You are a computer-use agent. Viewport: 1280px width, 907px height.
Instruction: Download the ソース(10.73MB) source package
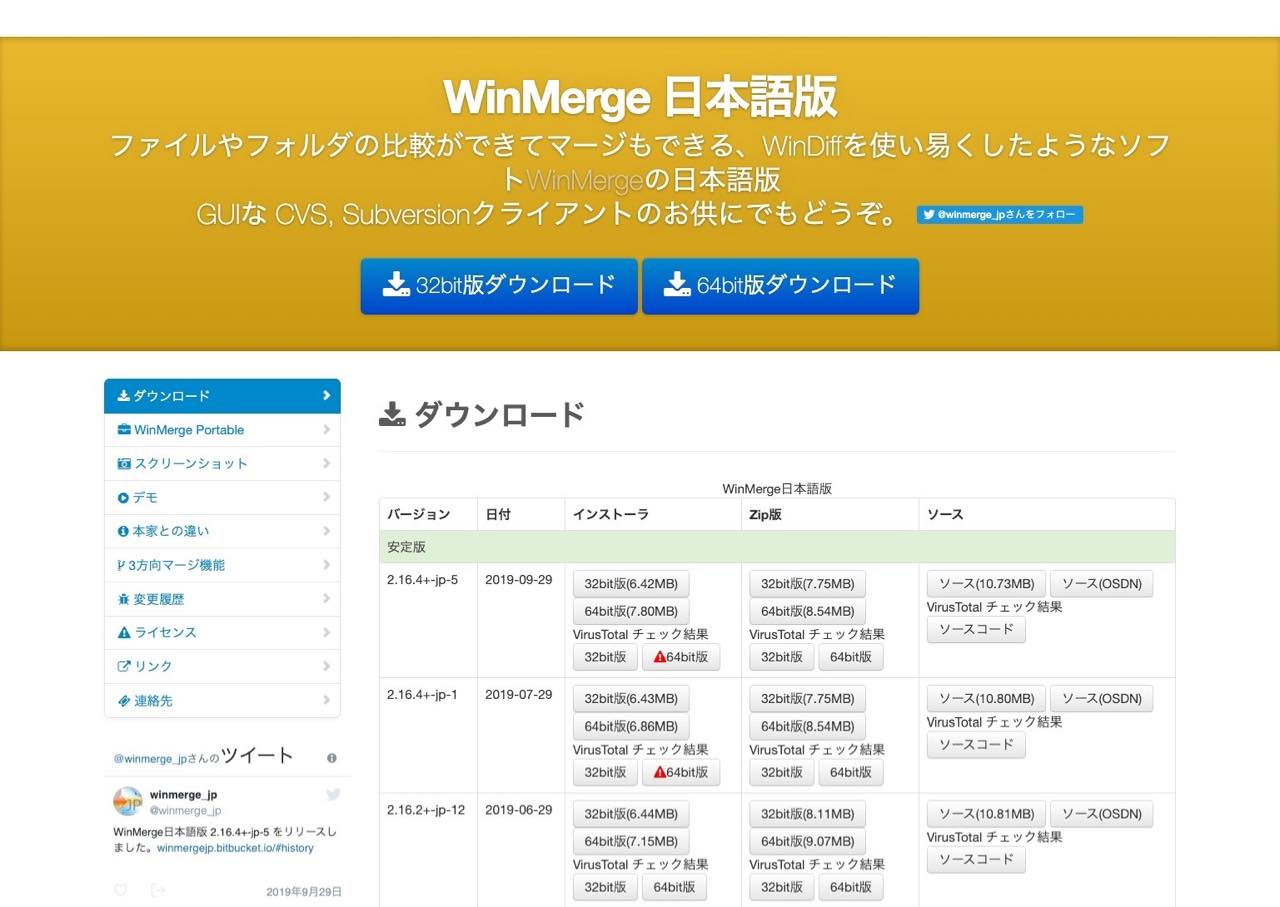(986, 584)
